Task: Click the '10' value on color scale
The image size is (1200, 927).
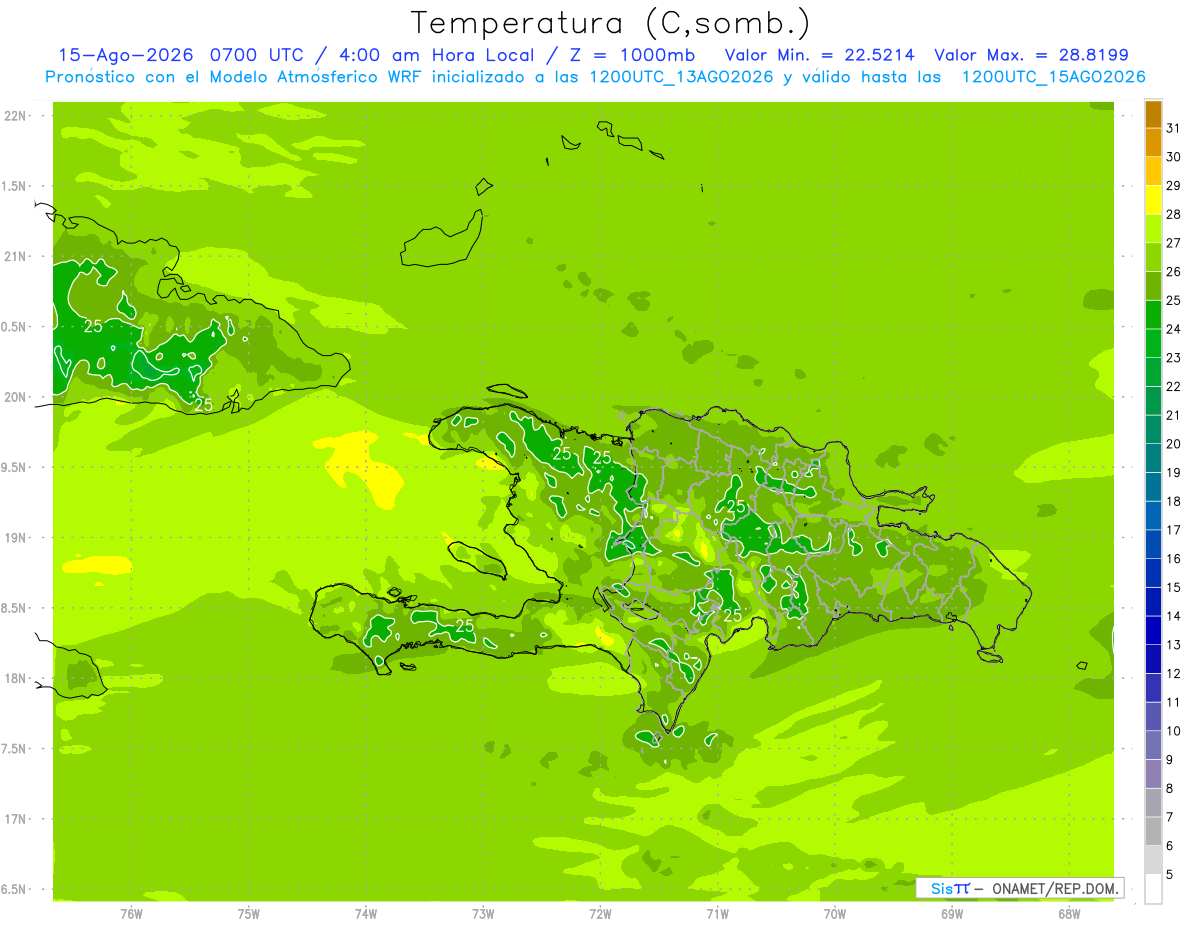Action: tap(1173, 731)
